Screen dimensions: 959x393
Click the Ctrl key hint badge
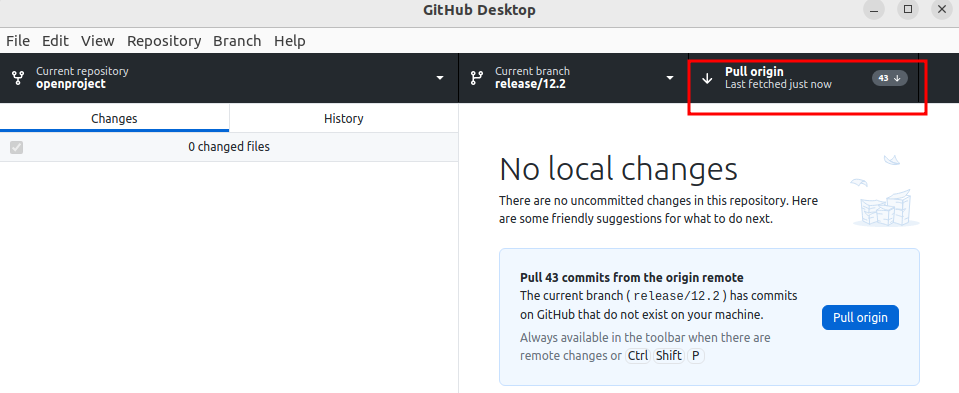pos(638,356)
